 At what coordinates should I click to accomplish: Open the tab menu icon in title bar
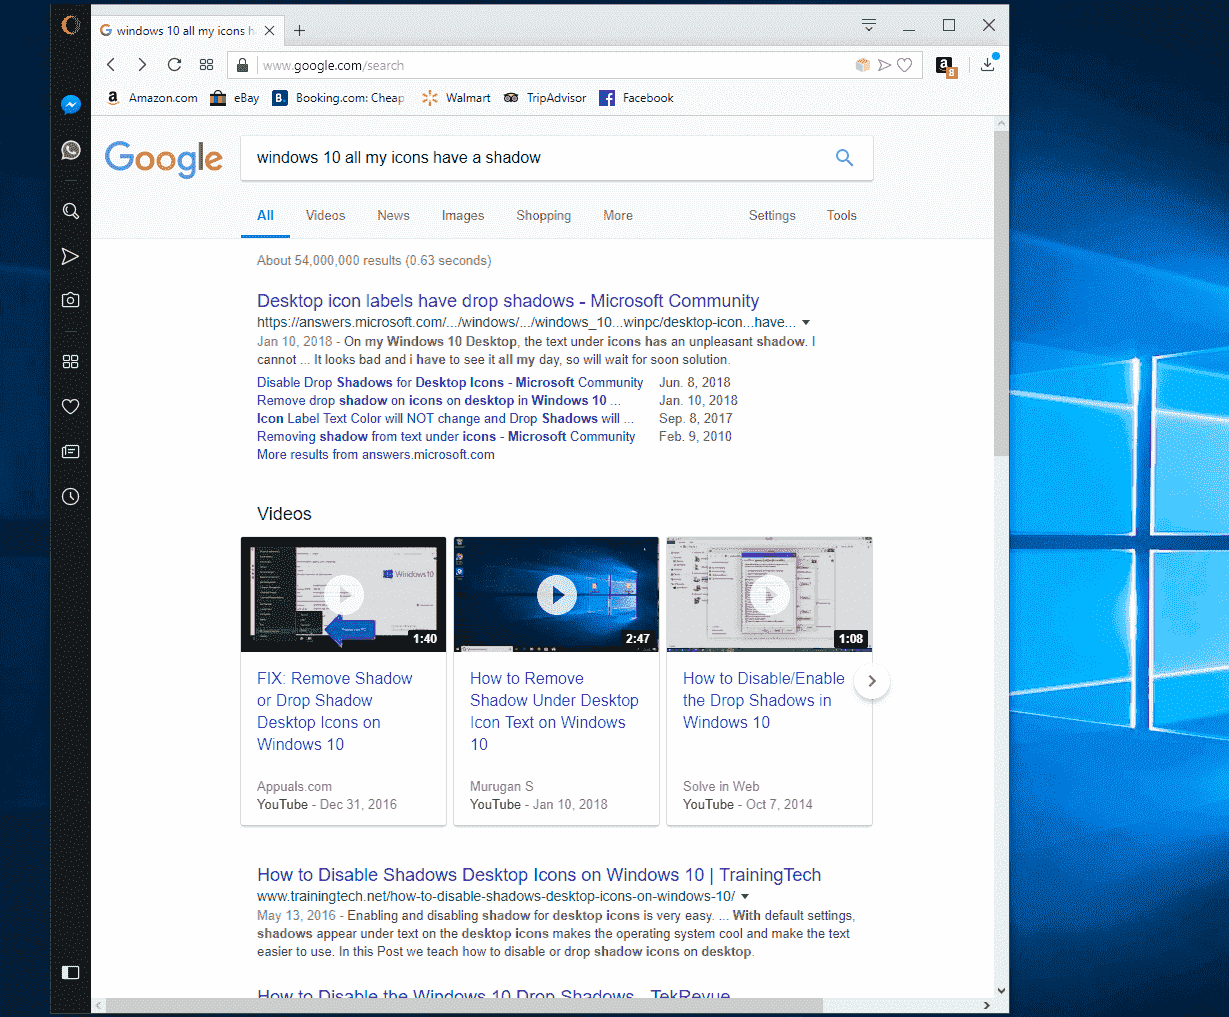868,25
